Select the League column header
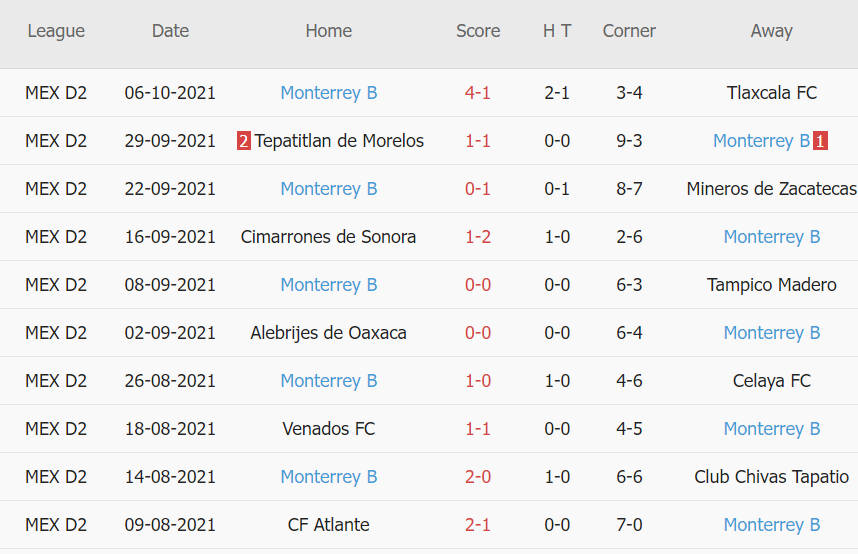858x554 pixels. click(x=56, y=31)
